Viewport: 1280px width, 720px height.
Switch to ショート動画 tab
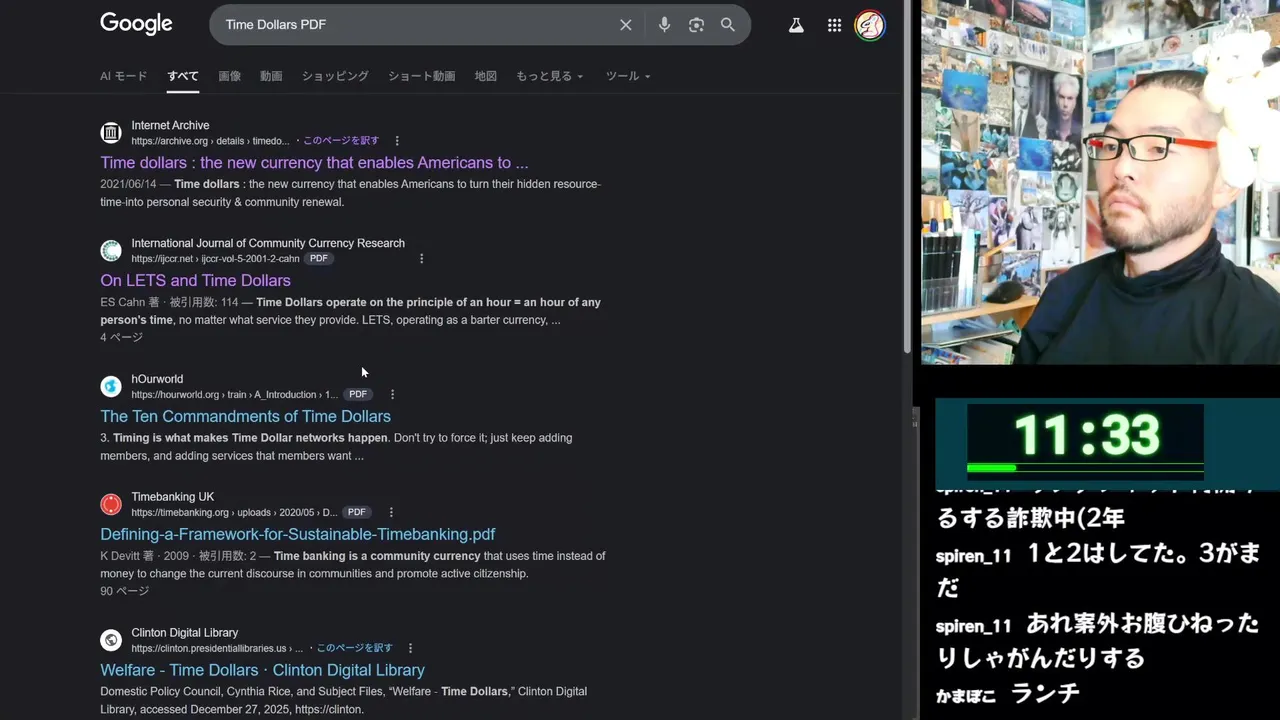[x=421, y=76]
